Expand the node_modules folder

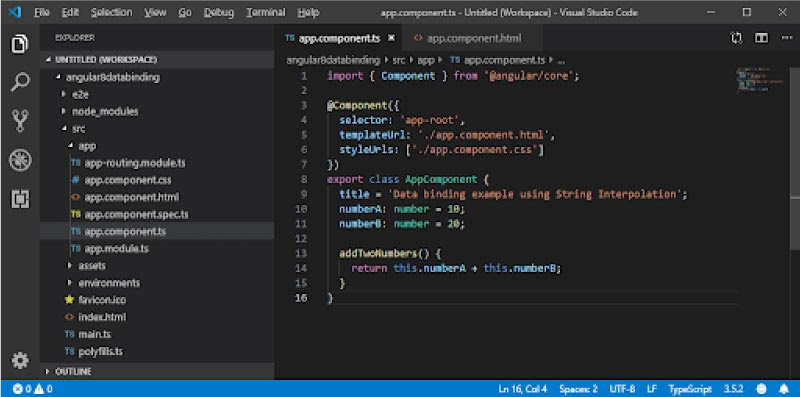pos(64,111)
